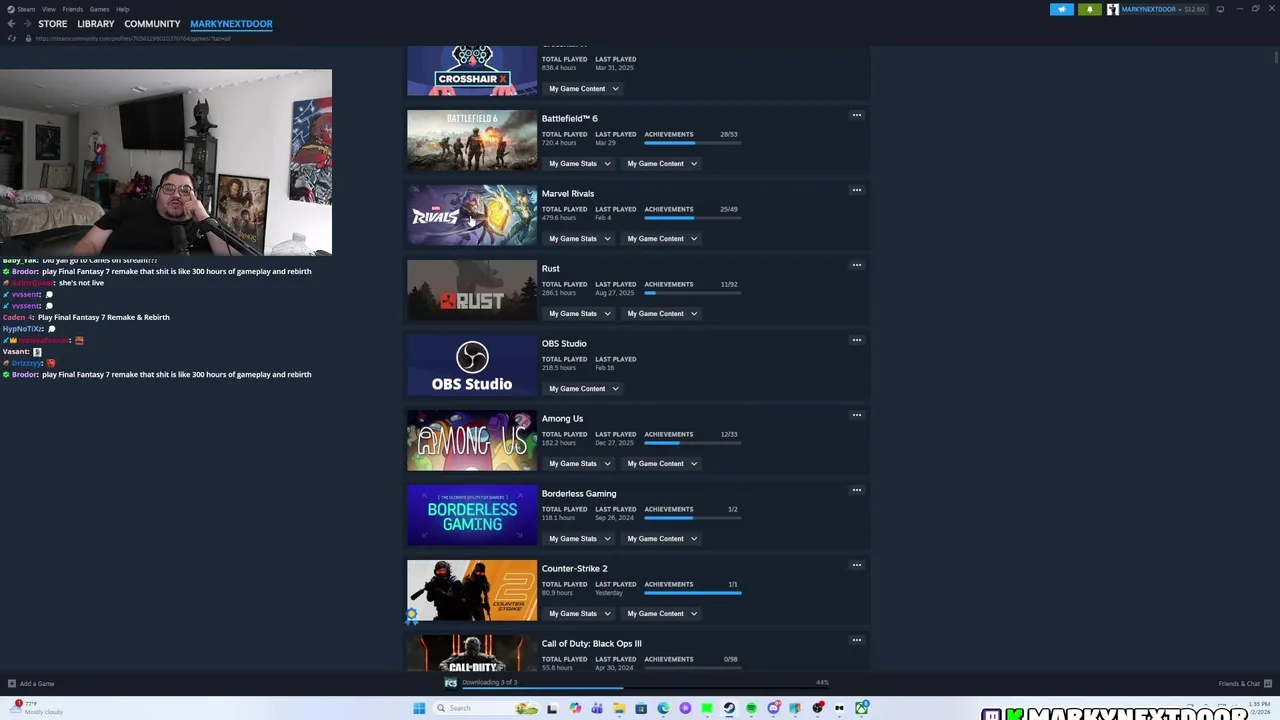
Task: Open the downloads status 'Downloading 3 of 3'
Action: (x=490, y=682)
